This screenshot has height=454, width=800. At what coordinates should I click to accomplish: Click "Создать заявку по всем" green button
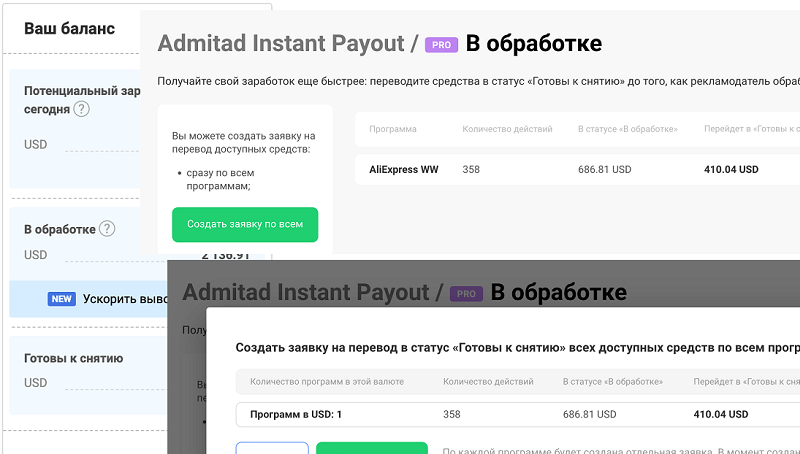(x=245, y=224)
